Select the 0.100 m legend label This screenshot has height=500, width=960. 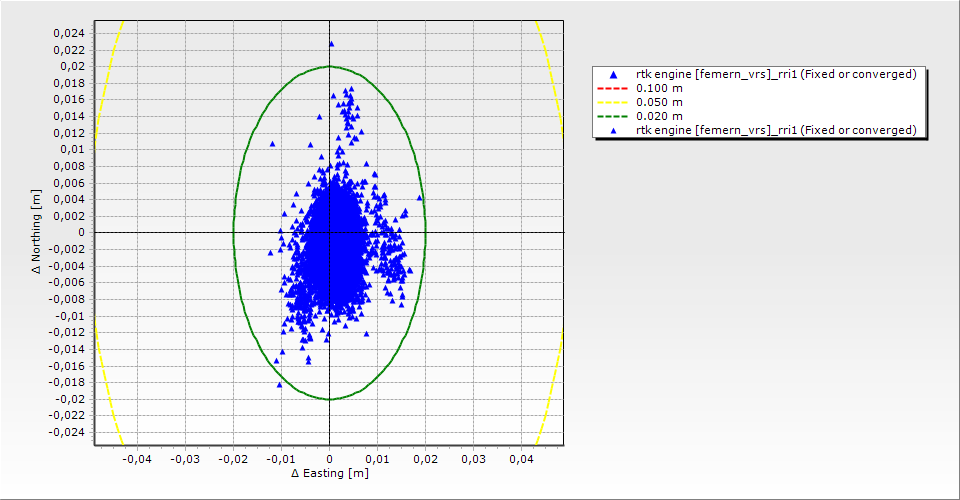click(x=659, y=88)
